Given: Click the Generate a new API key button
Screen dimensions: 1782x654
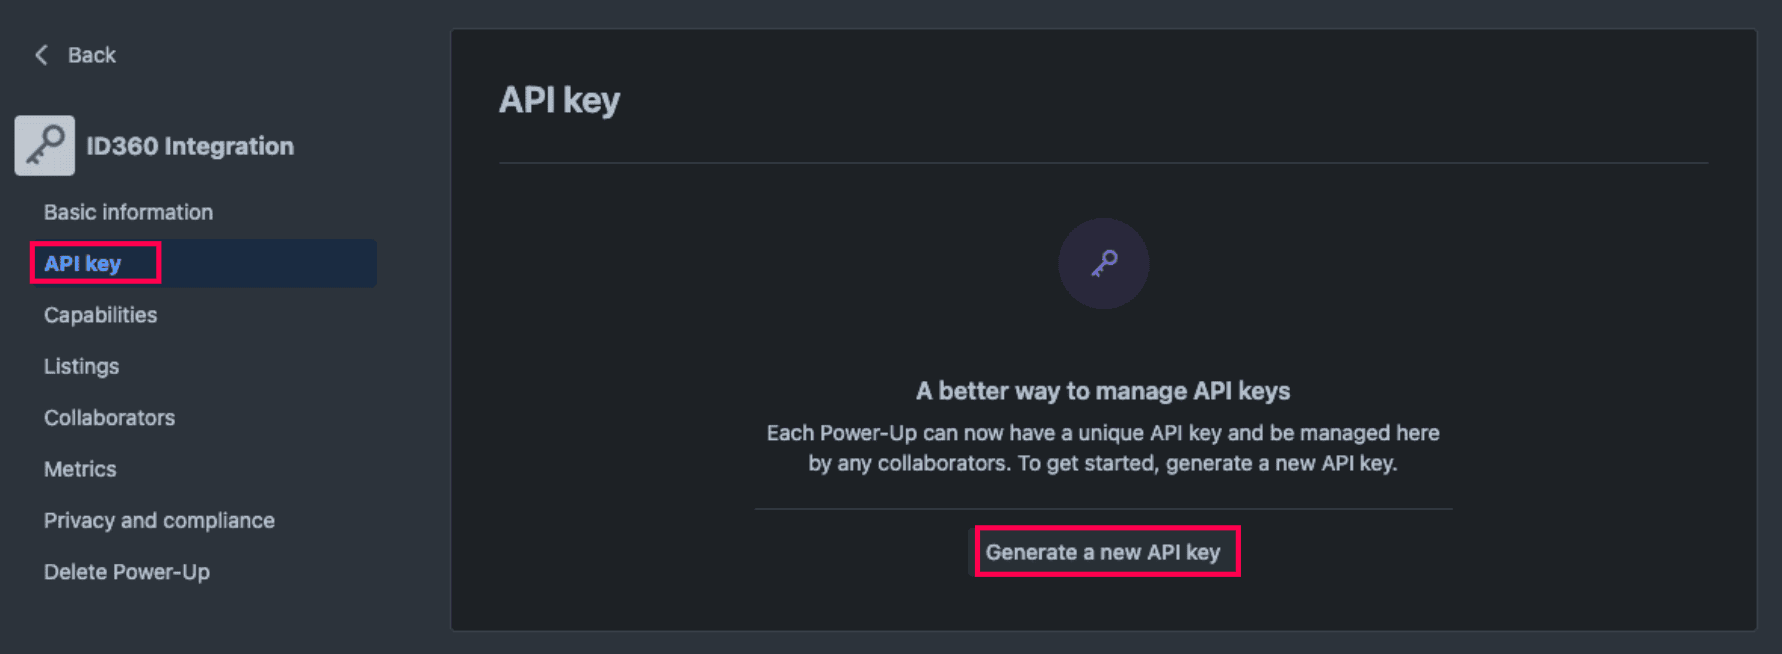Looking at the screenshot, I should click(1106, 551).
